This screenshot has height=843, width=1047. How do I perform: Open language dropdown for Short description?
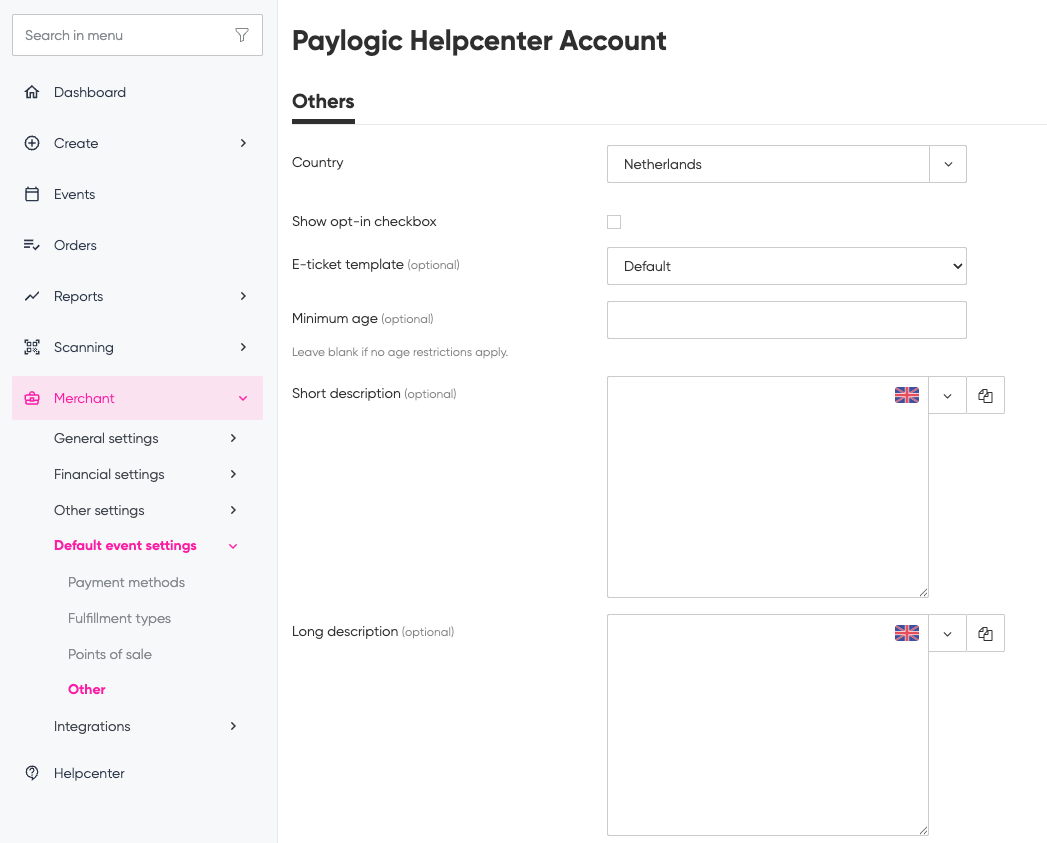(947, 395)
